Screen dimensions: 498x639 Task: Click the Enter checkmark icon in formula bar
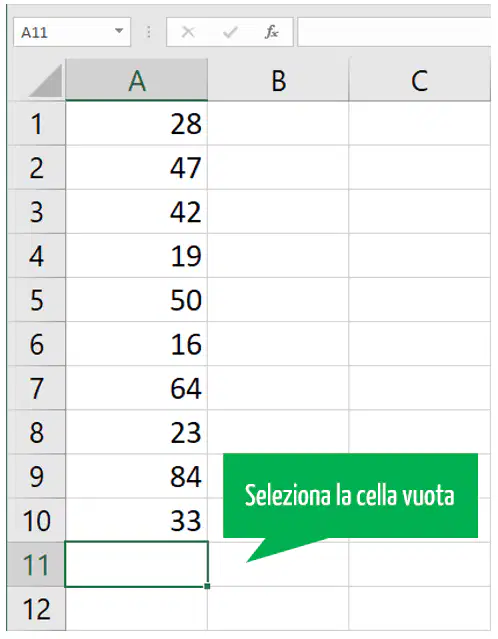click(230, 32)
